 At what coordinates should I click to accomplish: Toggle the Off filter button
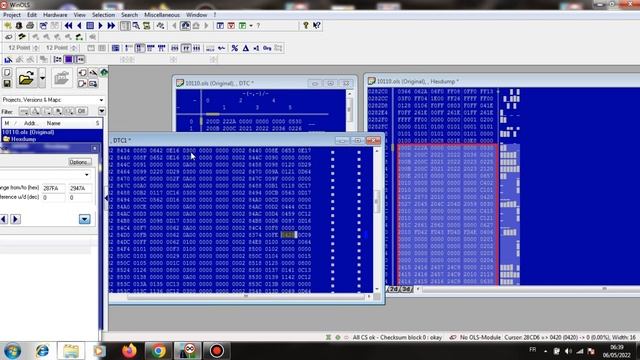click(82, 111)
